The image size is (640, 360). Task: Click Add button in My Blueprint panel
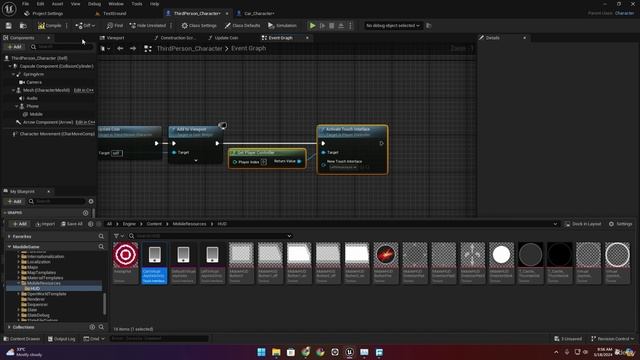[x=14, y=201]
